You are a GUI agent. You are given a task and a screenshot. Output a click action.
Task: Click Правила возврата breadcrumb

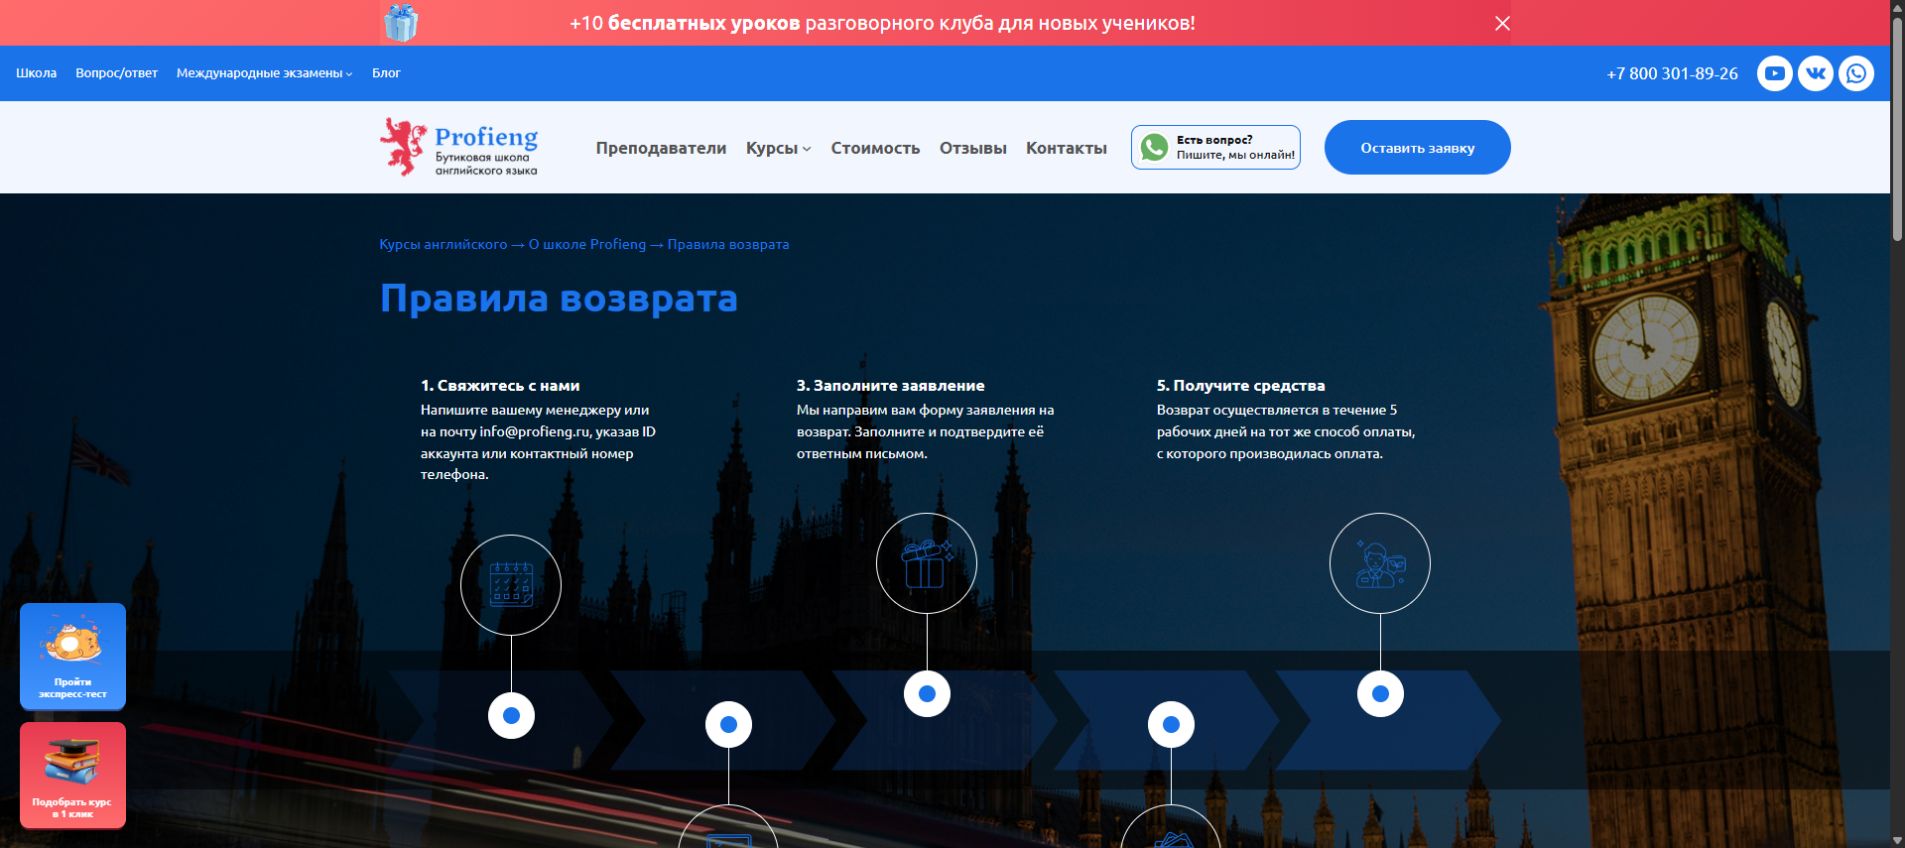click(x=728, y=244)
